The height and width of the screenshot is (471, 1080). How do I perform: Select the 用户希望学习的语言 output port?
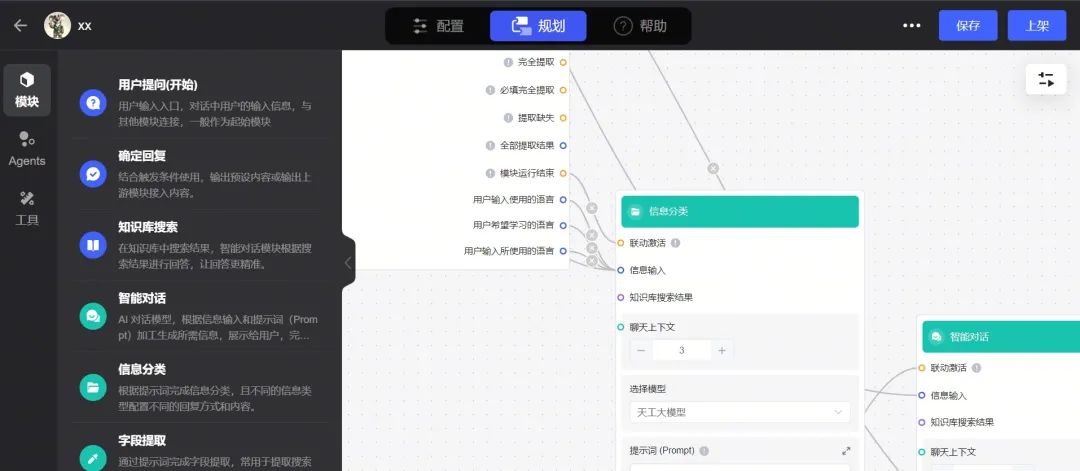563,225
